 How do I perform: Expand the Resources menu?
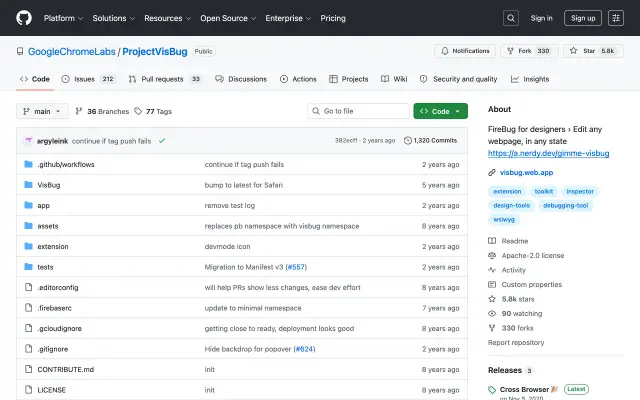(167, 18)
